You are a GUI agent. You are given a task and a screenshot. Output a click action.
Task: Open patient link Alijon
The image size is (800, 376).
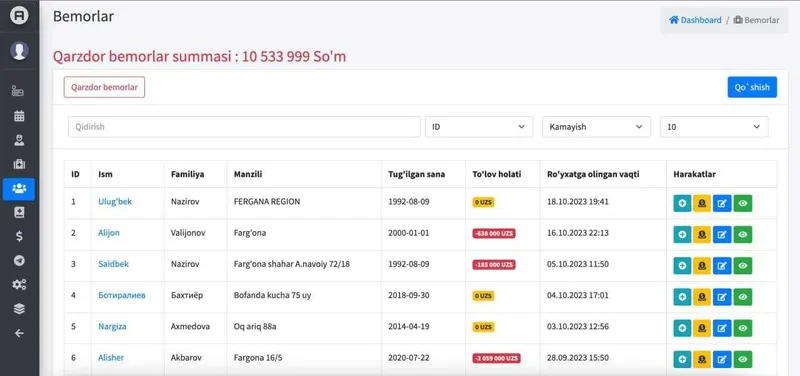click(109, 233)
